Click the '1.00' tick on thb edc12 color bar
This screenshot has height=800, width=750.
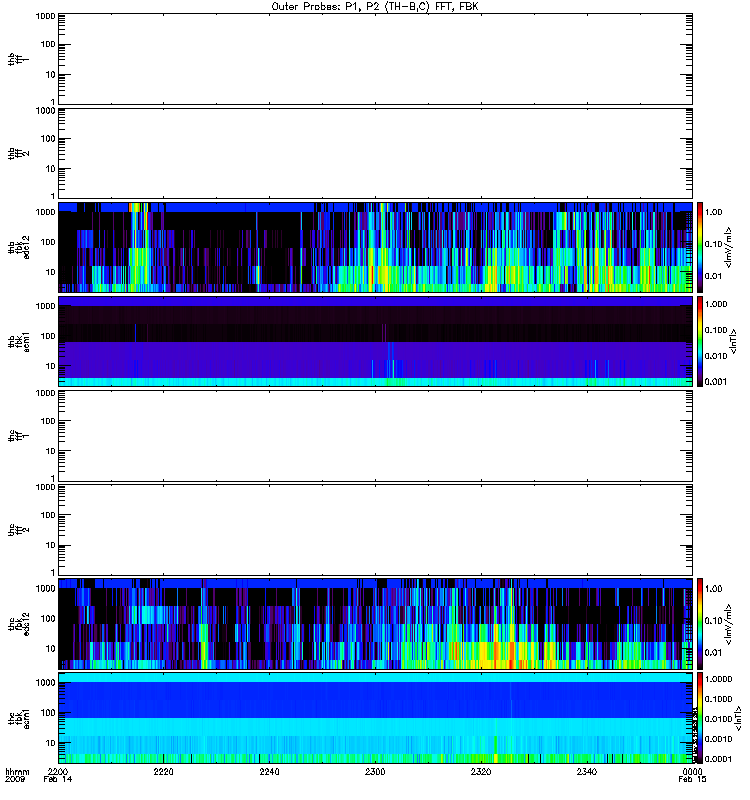713,212
